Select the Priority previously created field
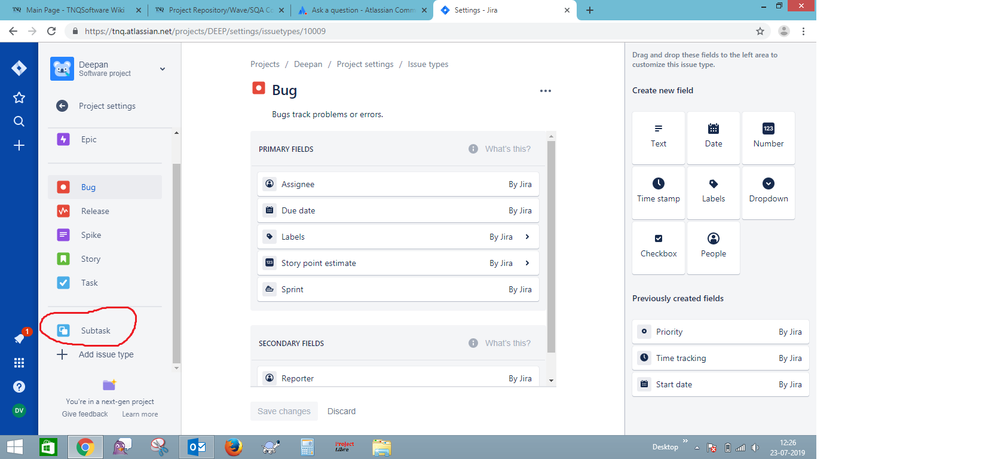 (x=720, y=332)
